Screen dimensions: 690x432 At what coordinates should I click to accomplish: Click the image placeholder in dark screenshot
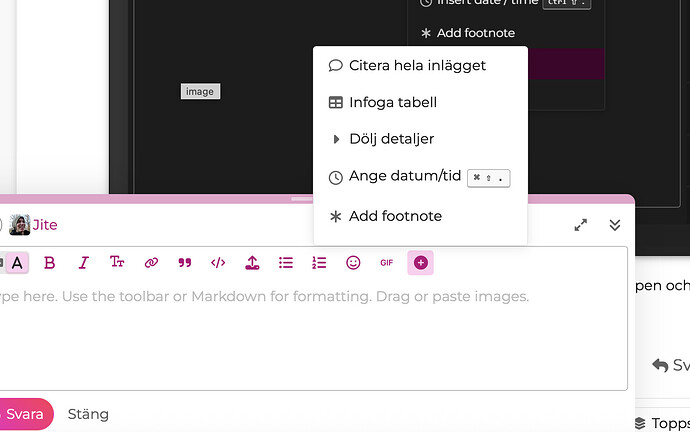click(200, 92)
